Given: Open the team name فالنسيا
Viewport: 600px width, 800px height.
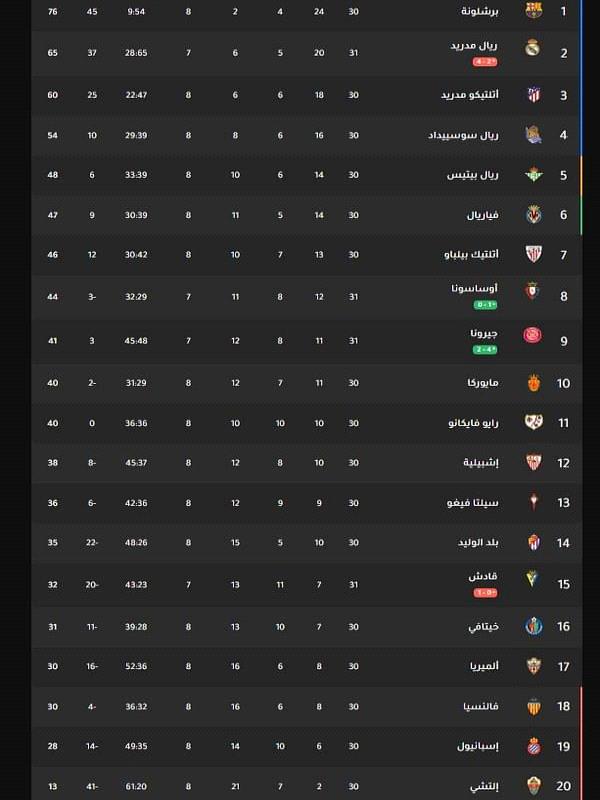Looking at the screenshot, I should click(x=481, y=707).
